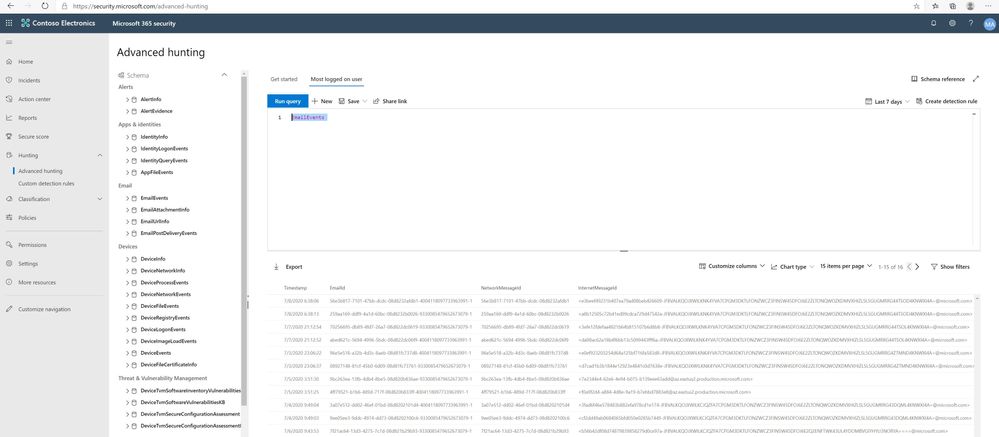This screenshot has width=999, height=437.
Task: Click inside the query editor line 1
Action: (x=309, y=118)
